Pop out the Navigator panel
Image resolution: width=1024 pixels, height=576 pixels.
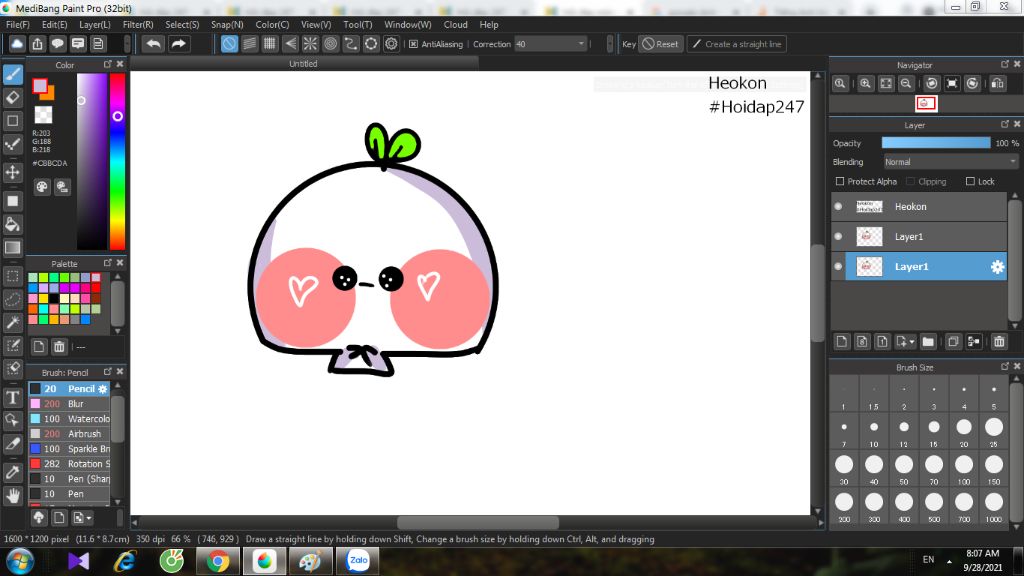(x=1004, y=64)
